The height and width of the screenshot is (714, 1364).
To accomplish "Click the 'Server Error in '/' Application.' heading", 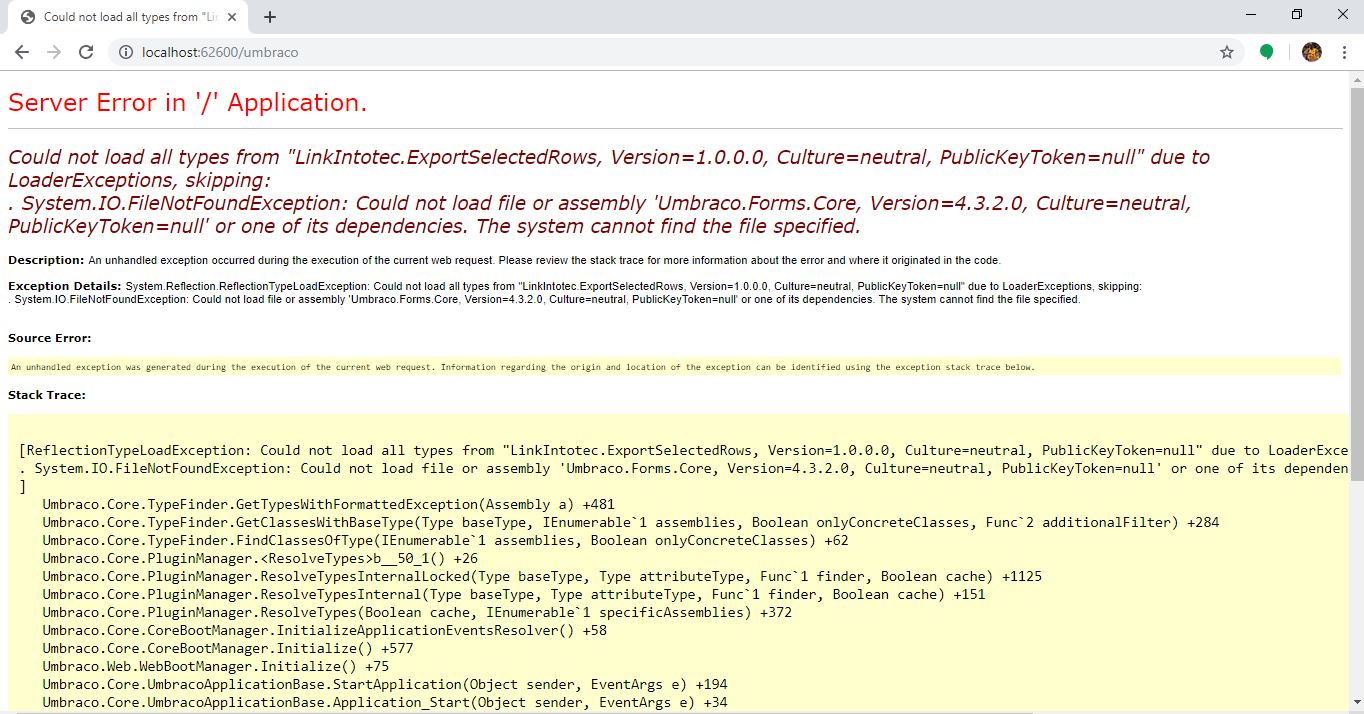I will point(188,102).
